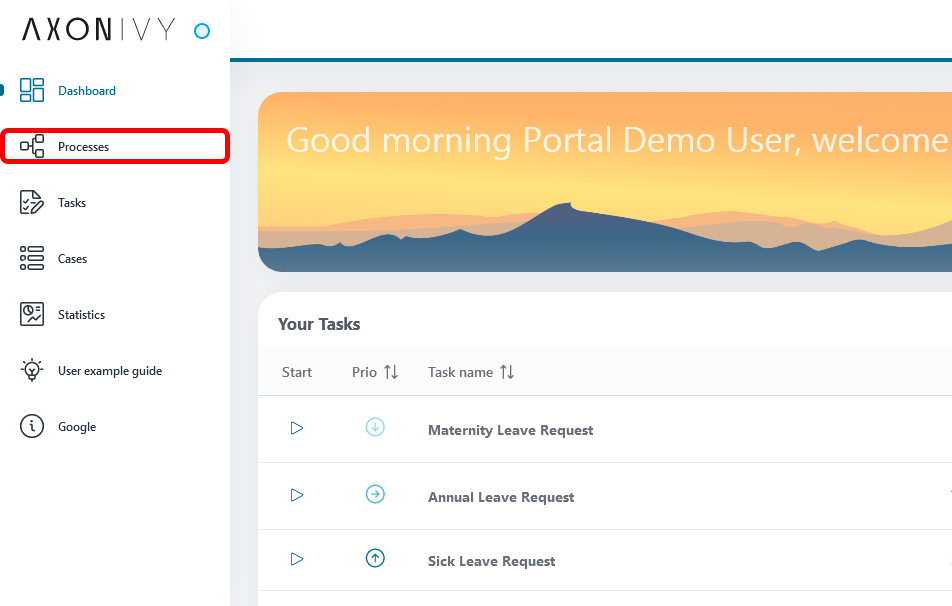Start the Annual Leave Request task

[297, 495]
